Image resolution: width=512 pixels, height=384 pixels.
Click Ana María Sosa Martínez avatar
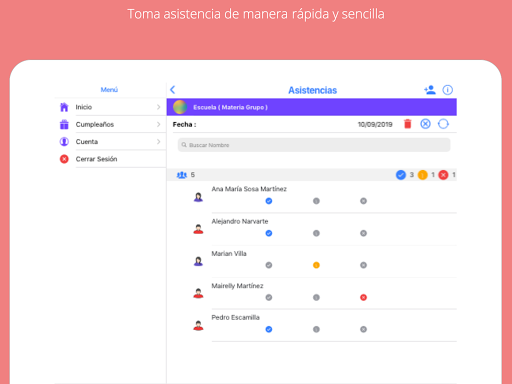(198, 197)
